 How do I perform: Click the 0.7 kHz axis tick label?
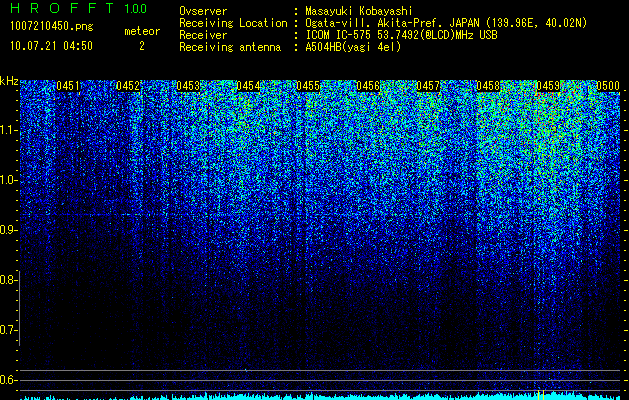tap(8, 330)
